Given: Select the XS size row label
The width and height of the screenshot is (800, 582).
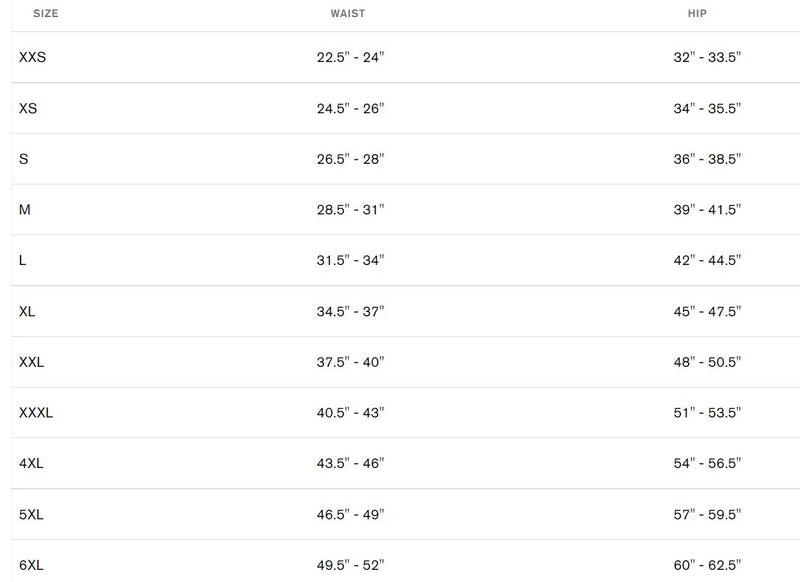Looking at the screenshot, I should (28, 108).
